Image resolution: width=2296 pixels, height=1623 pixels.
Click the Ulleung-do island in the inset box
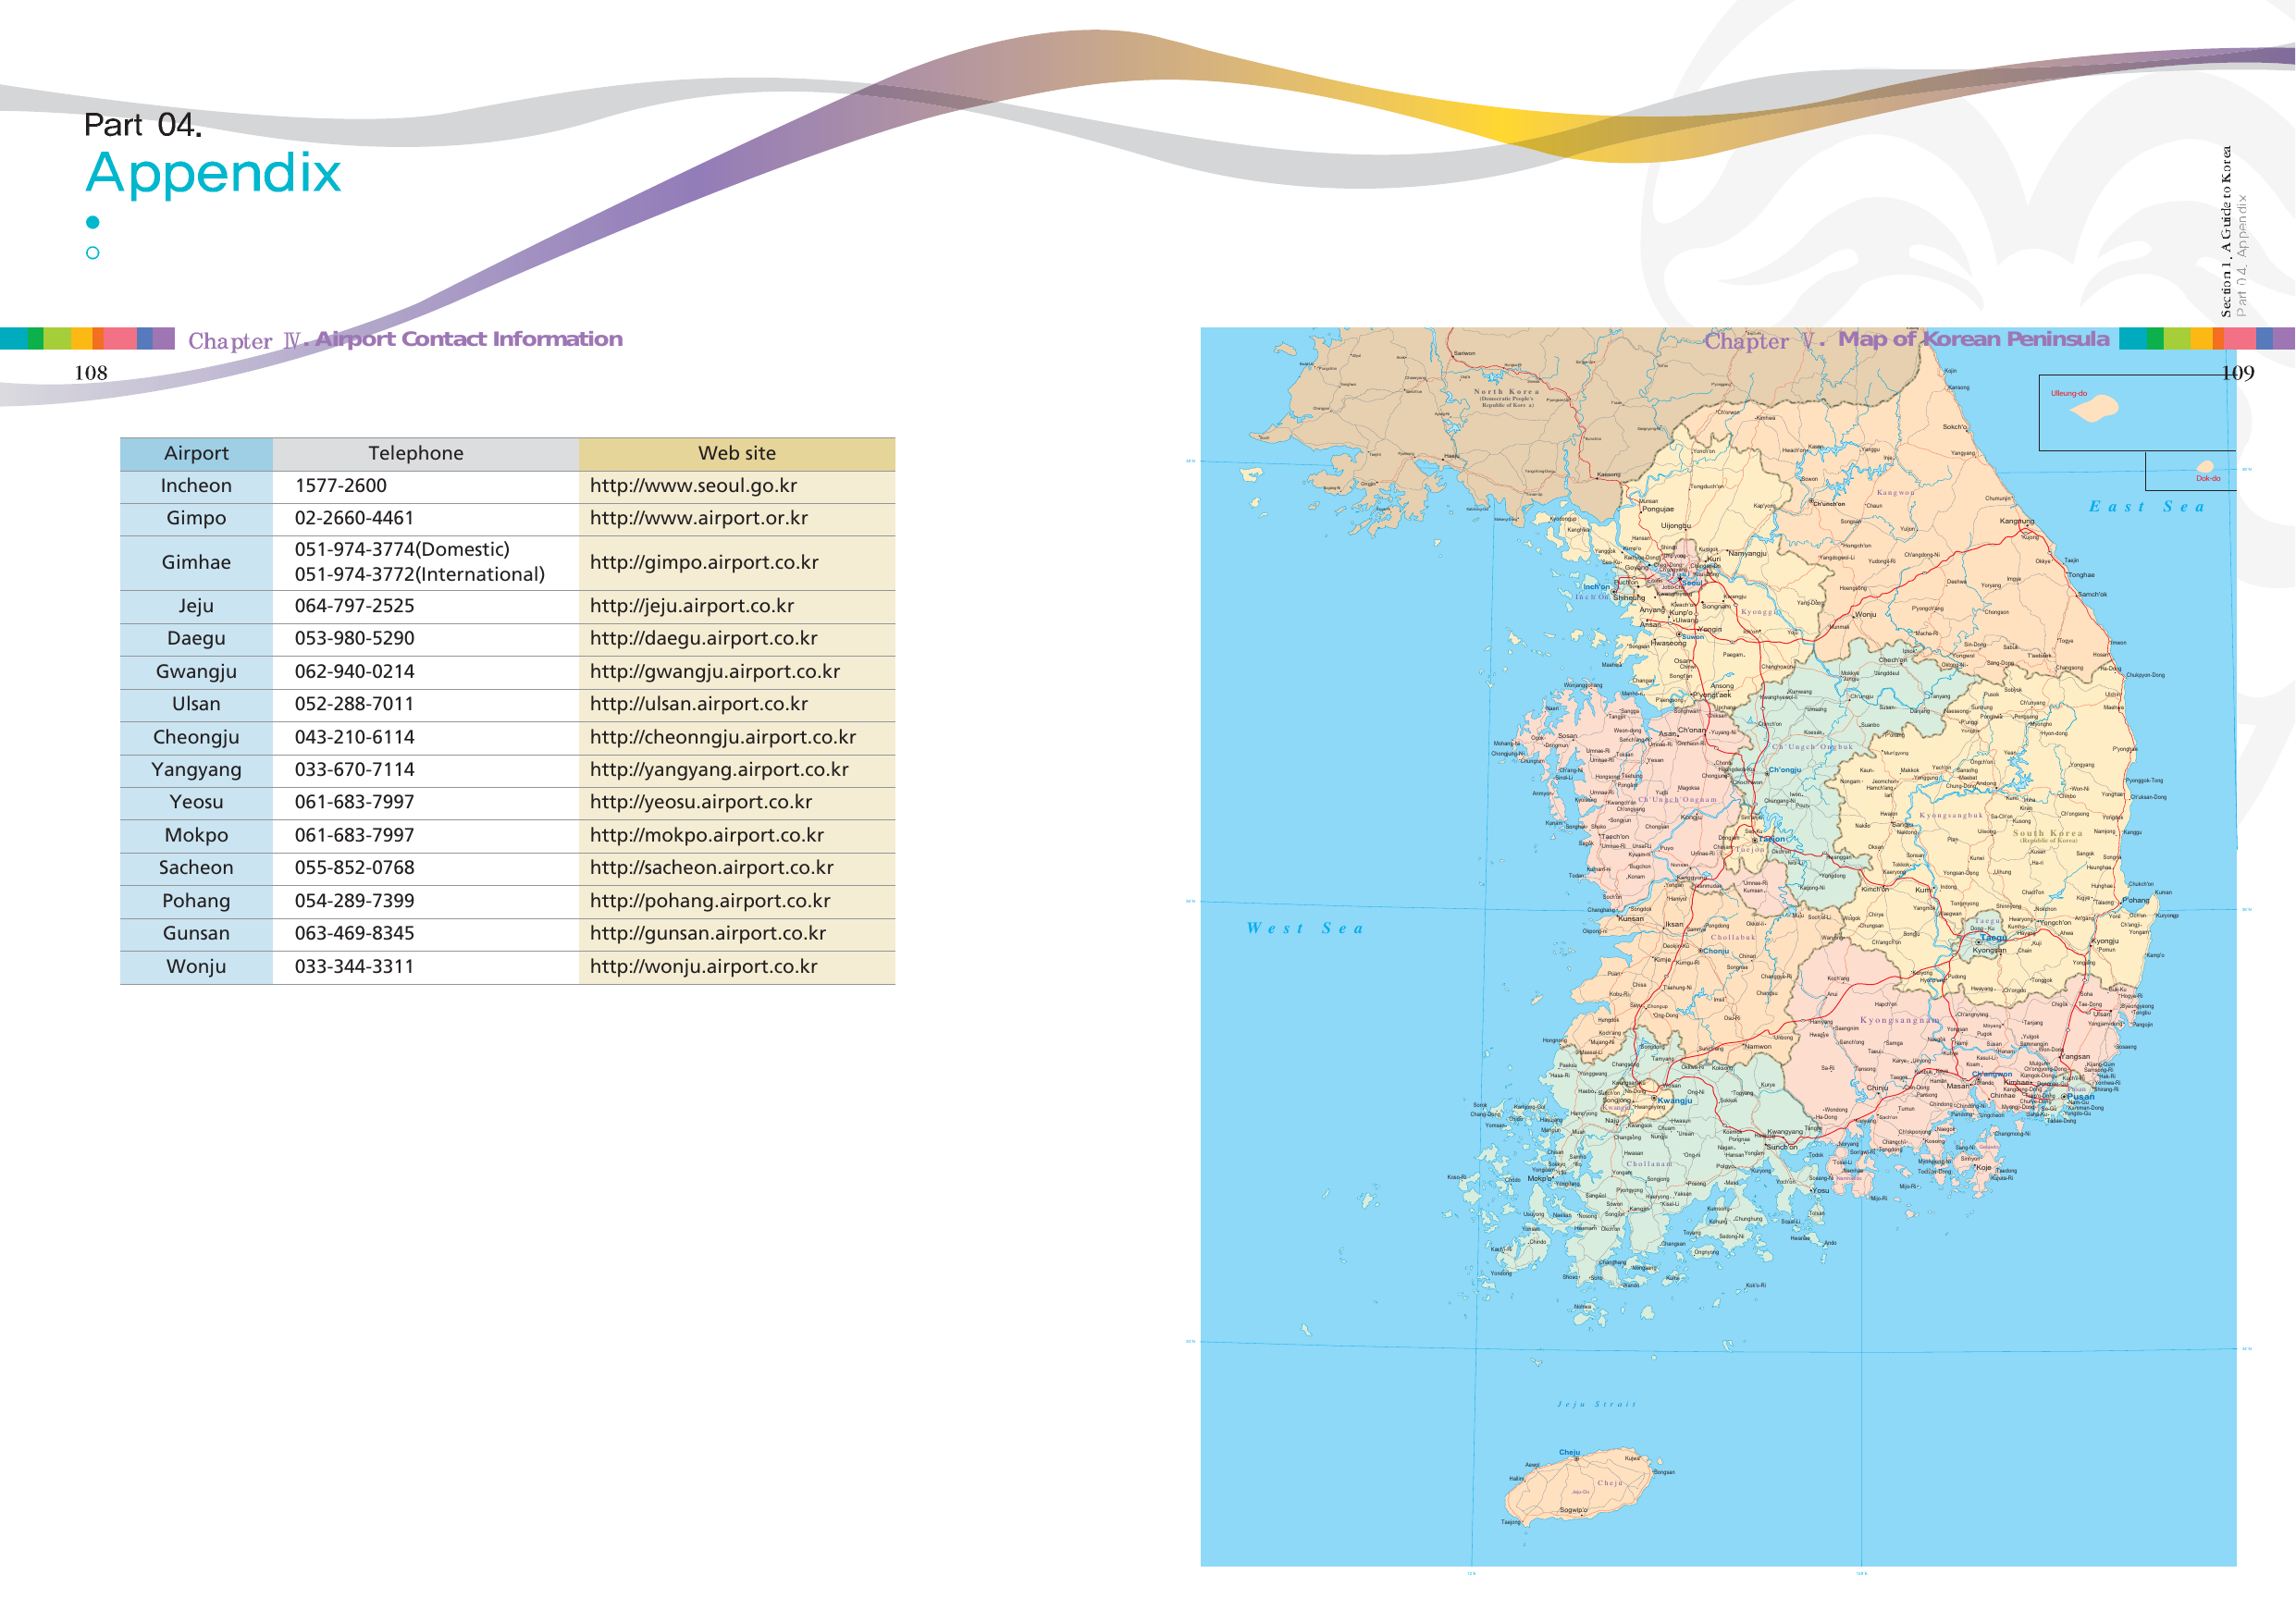click(2096, 407)
